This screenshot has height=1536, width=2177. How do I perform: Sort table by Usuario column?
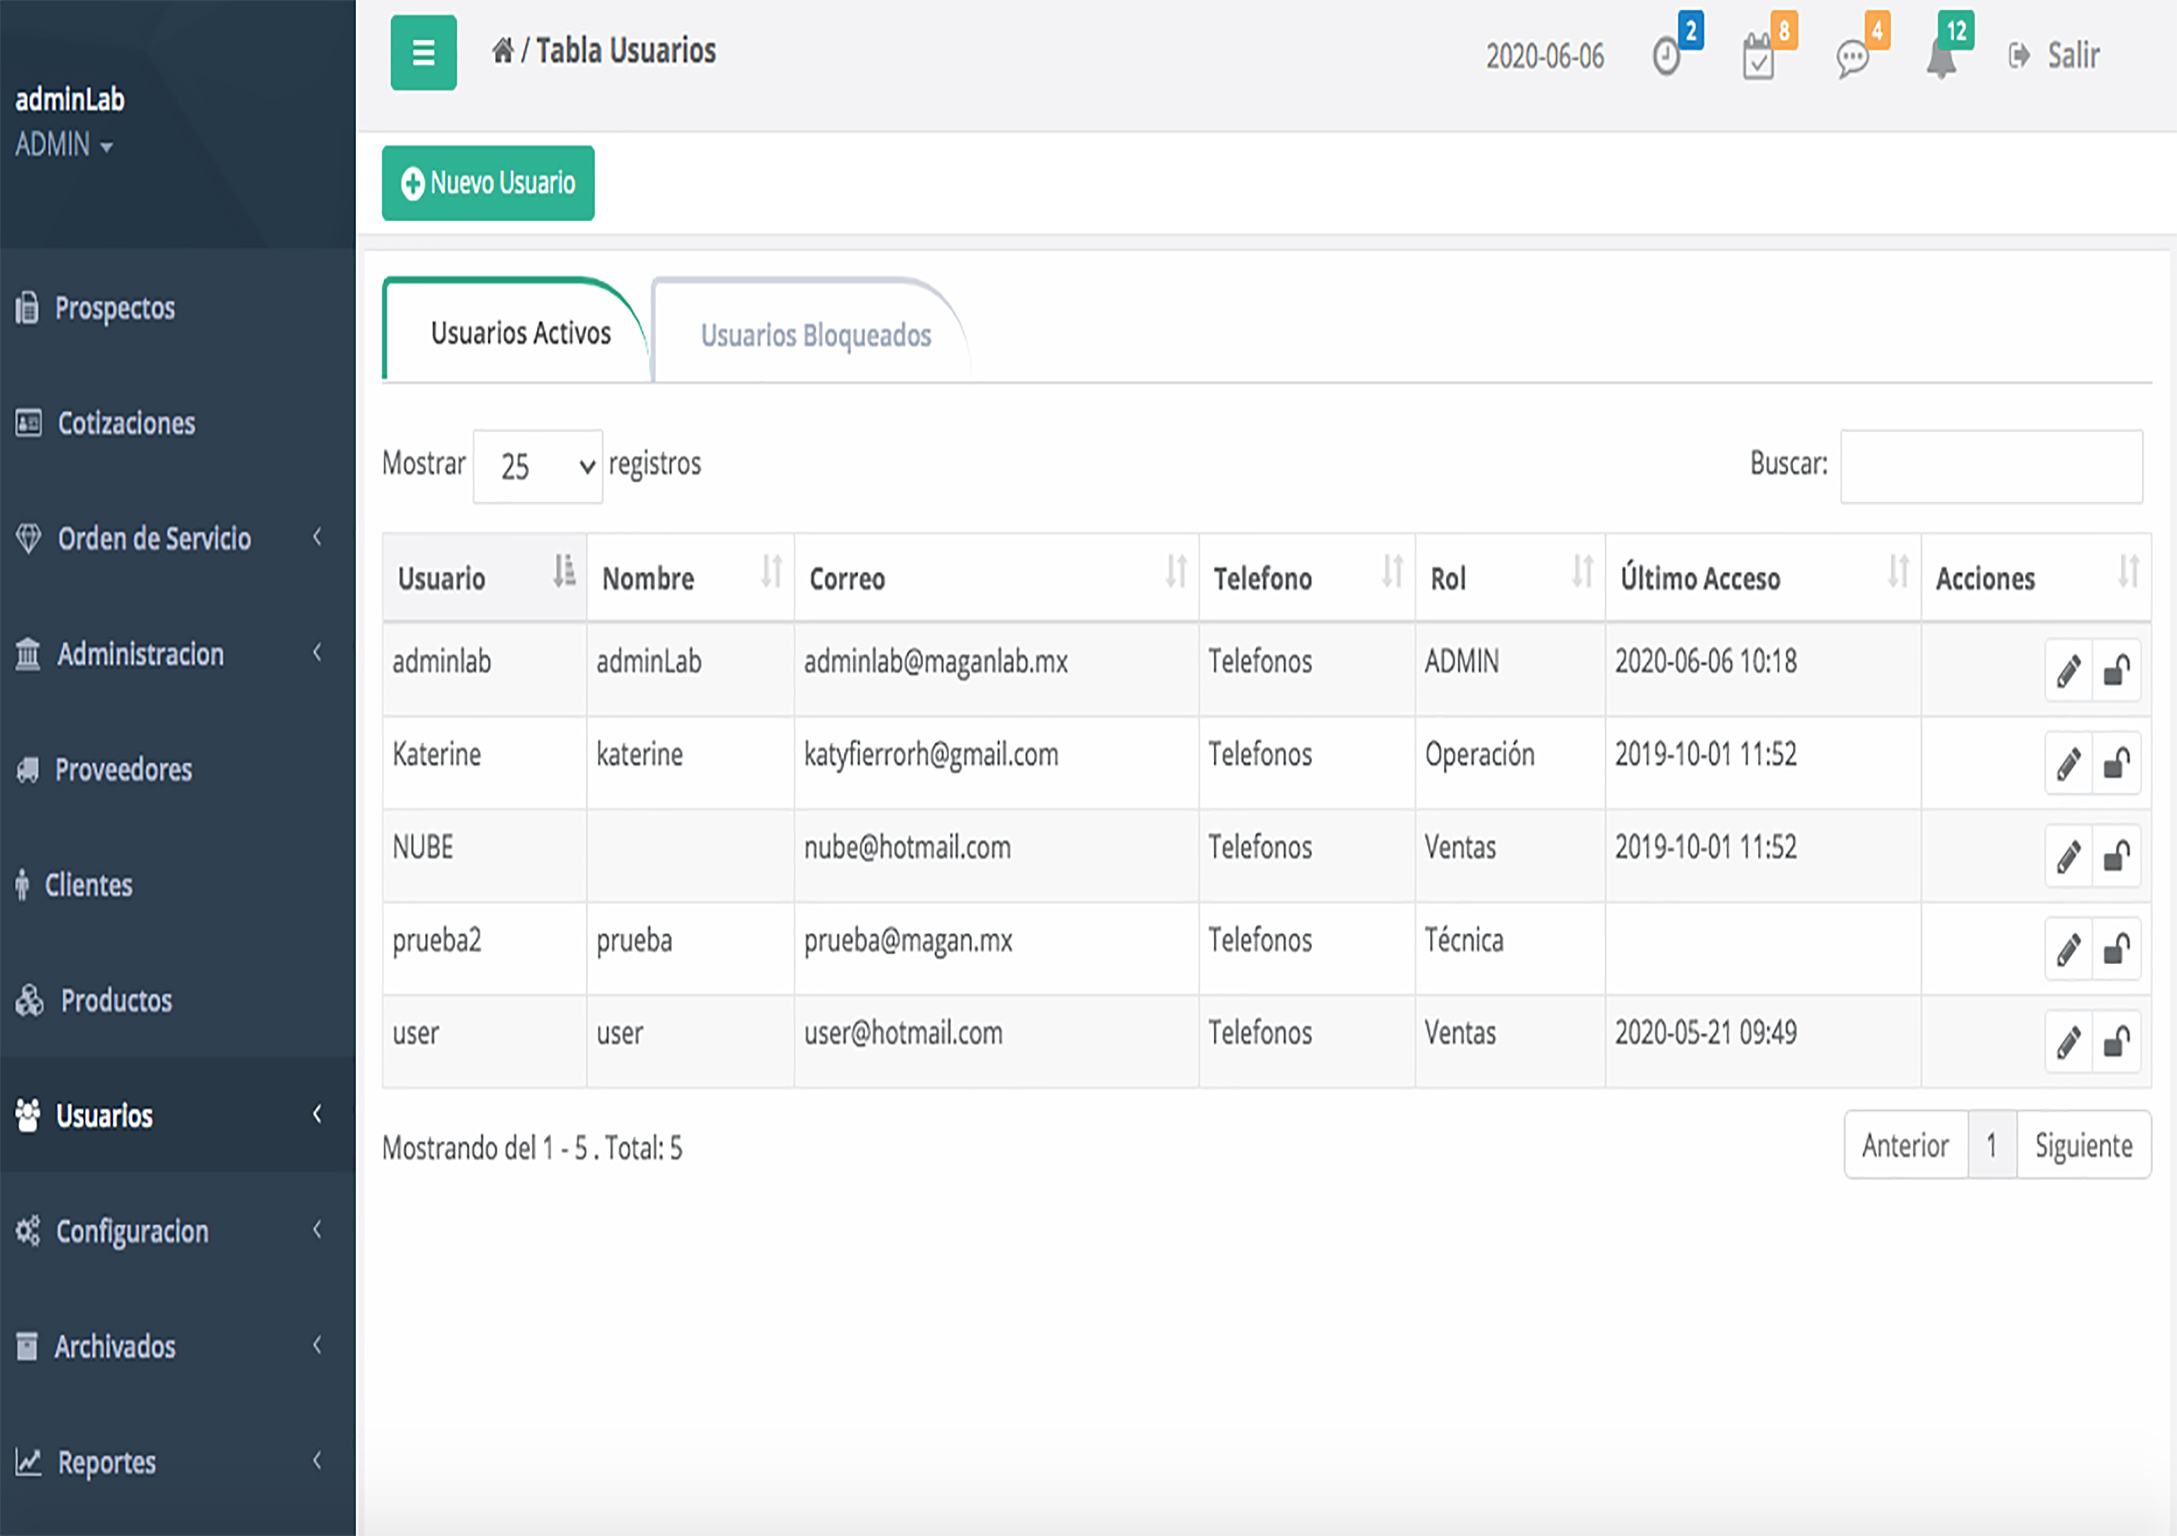pos(484,577)
